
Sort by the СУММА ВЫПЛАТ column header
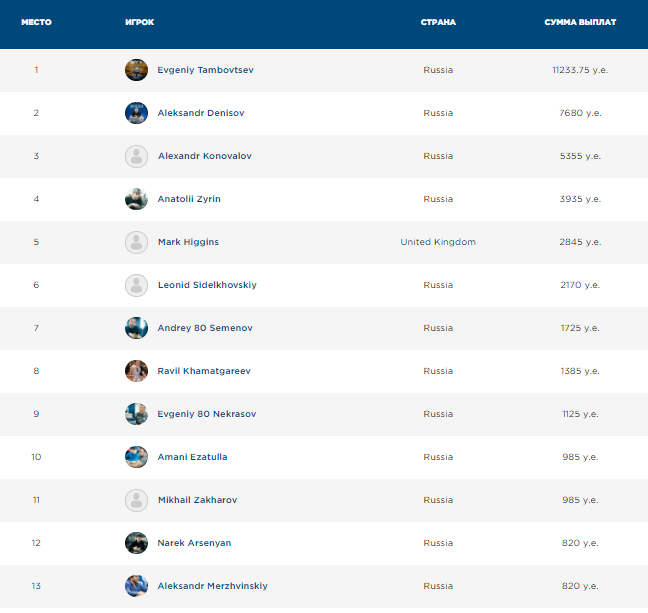coord(580,22)
